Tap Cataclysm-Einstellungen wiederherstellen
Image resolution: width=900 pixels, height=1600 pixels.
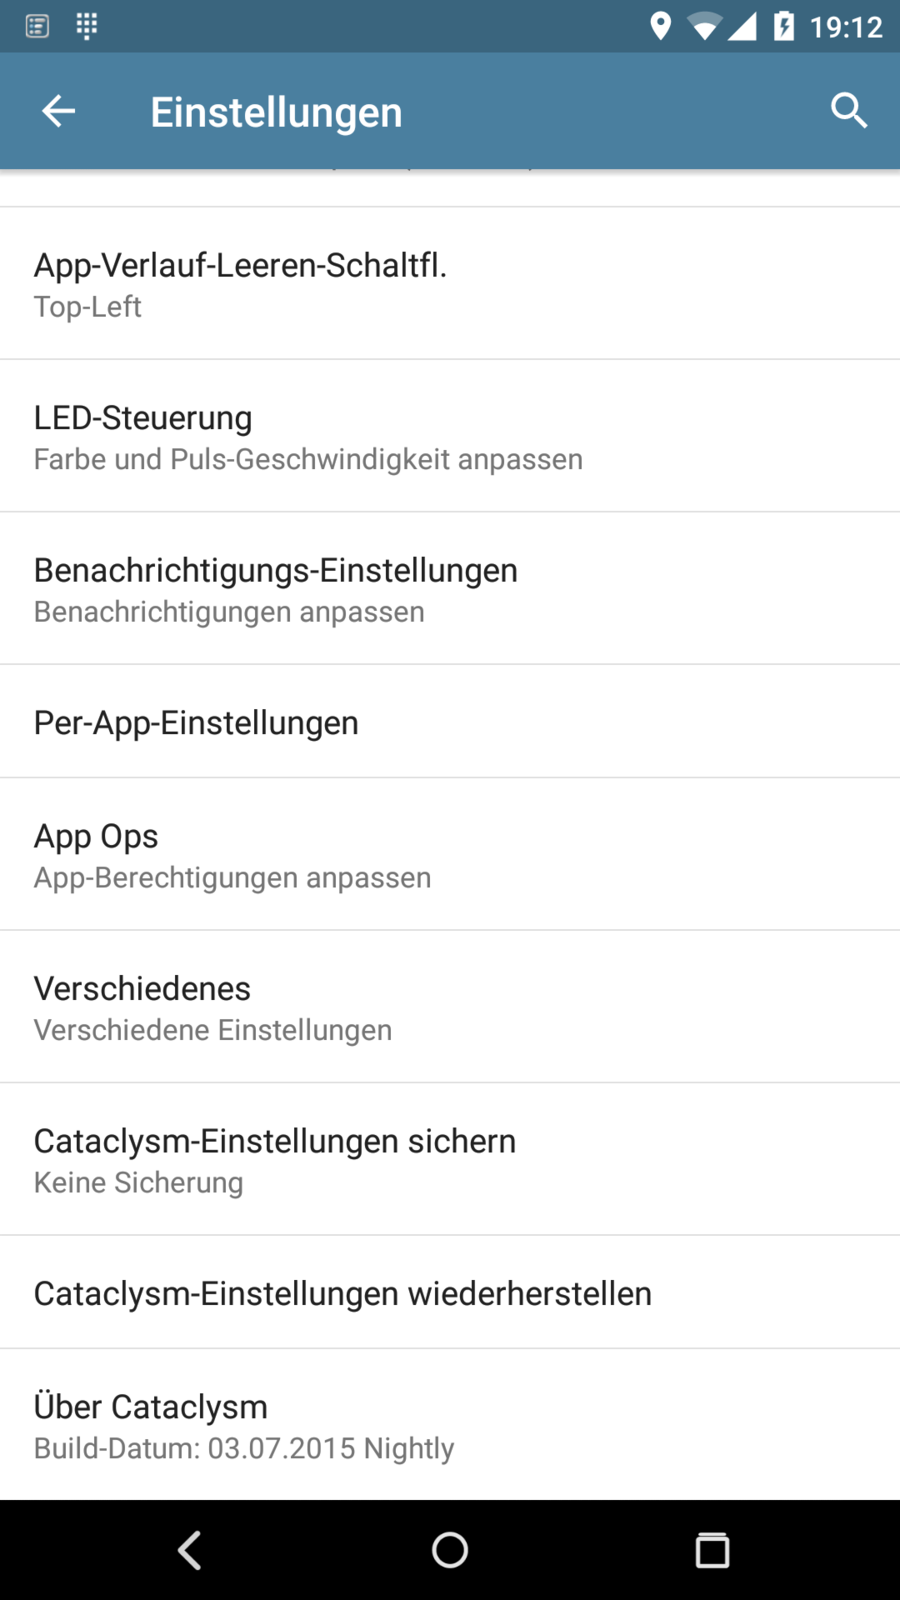point(450,1293)
